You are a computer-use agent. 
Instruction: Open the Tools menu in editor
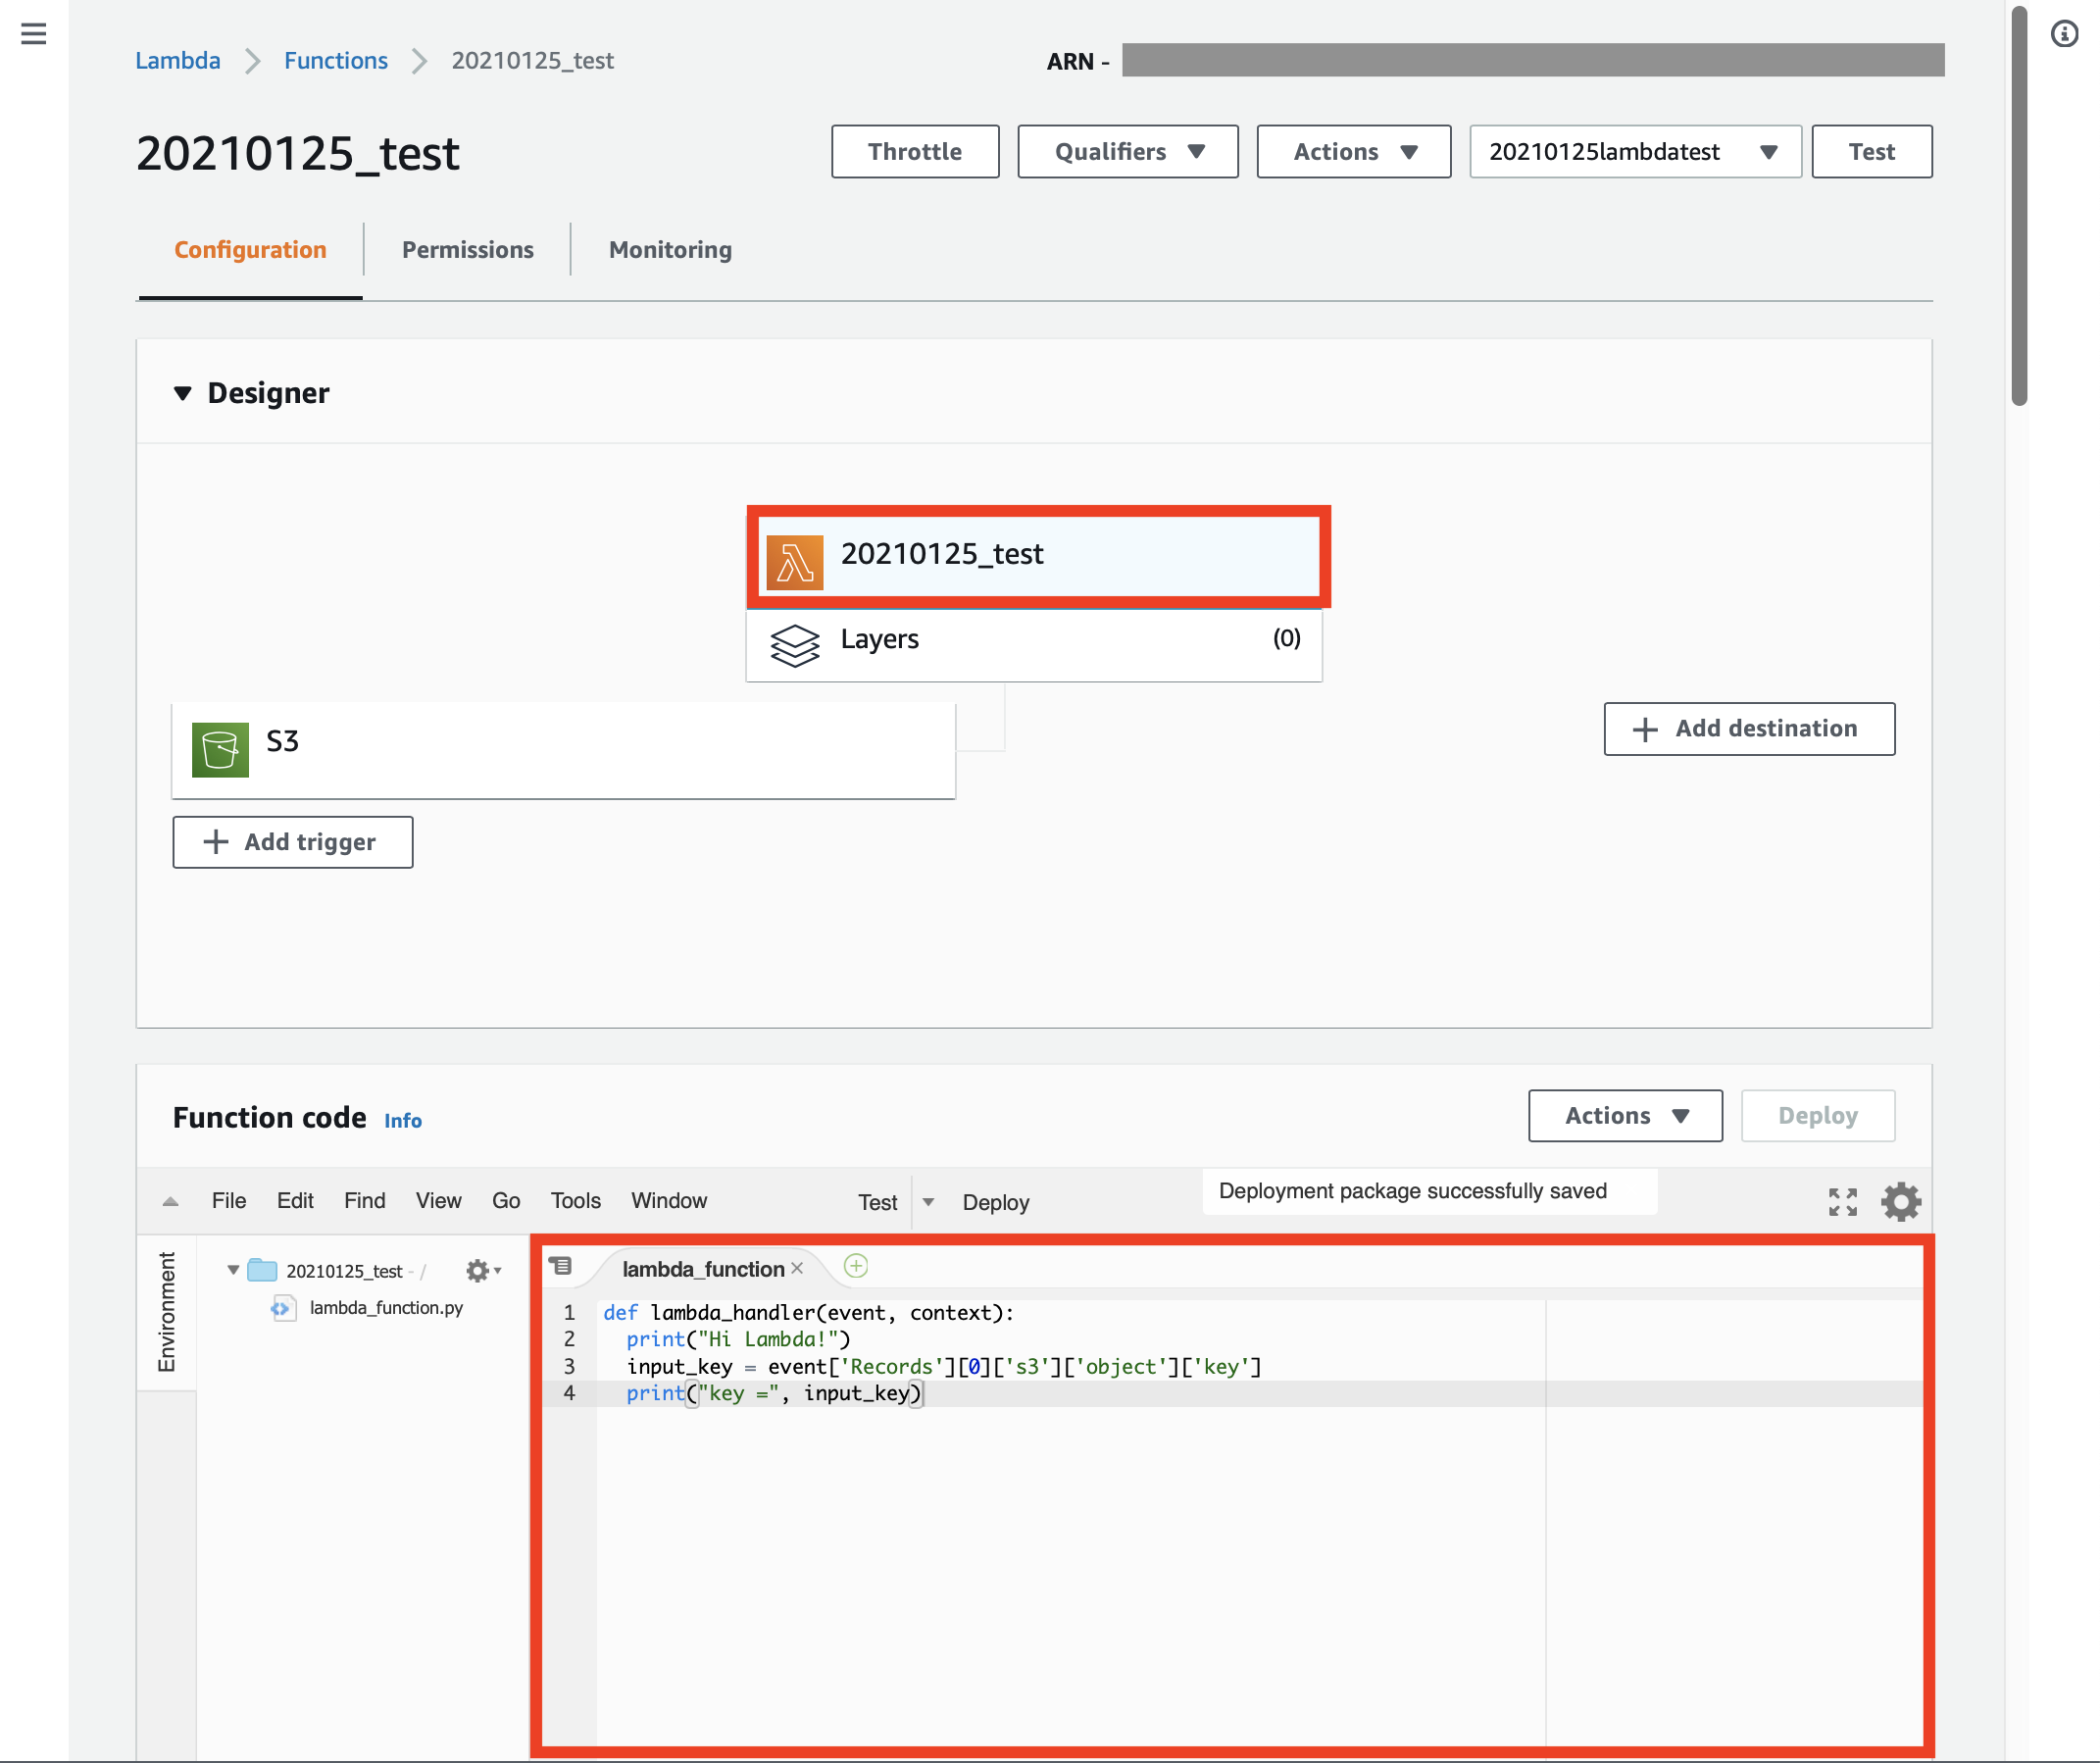(575, 1201)
